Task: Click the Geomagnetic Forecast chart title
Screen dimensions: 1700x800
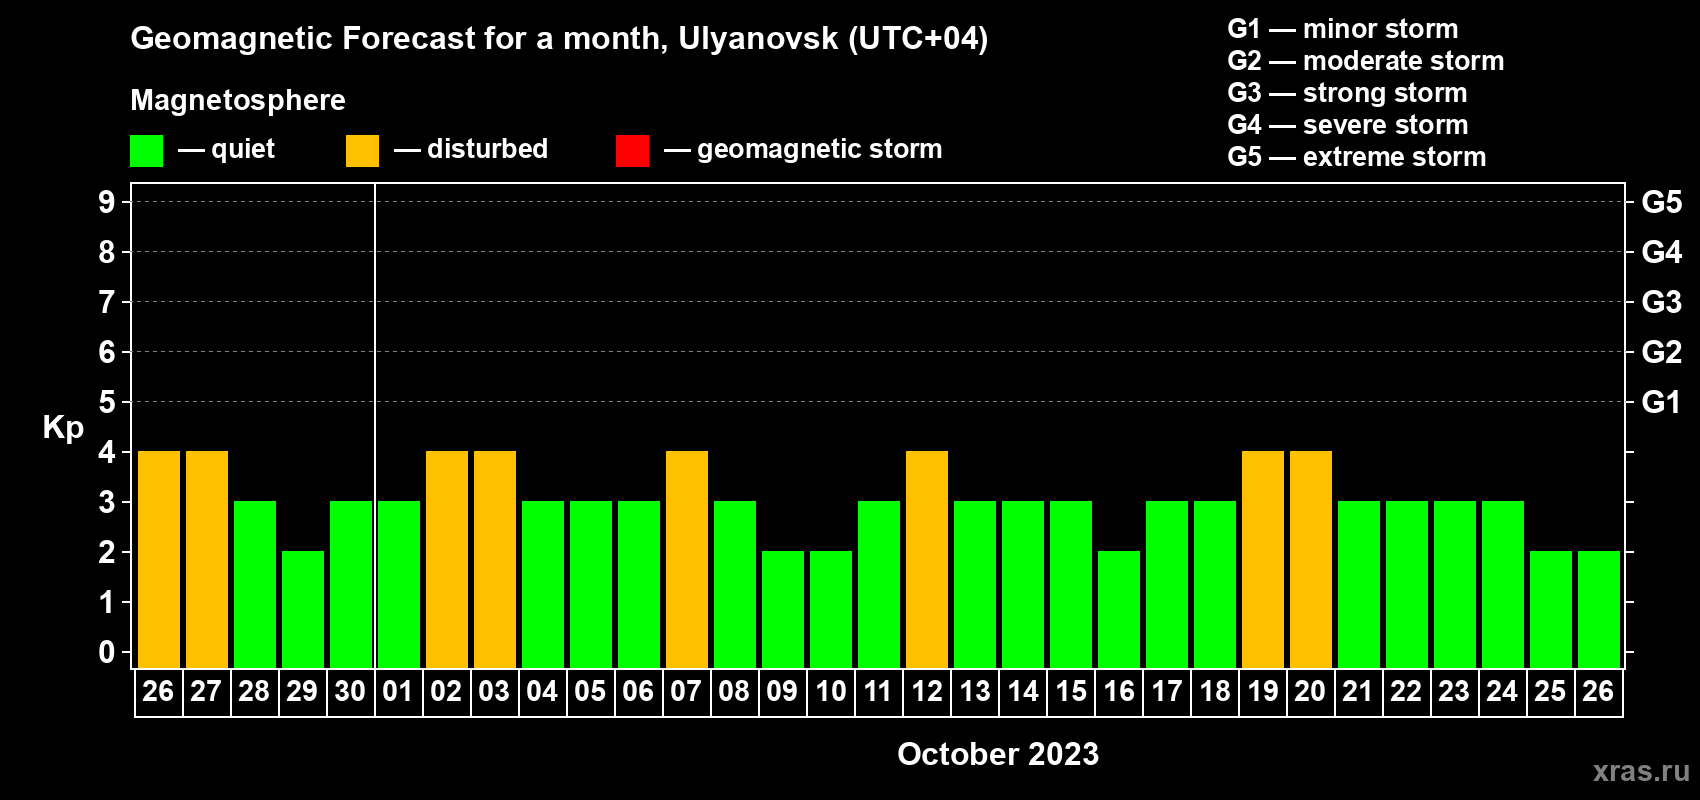Action: point(559,38)
